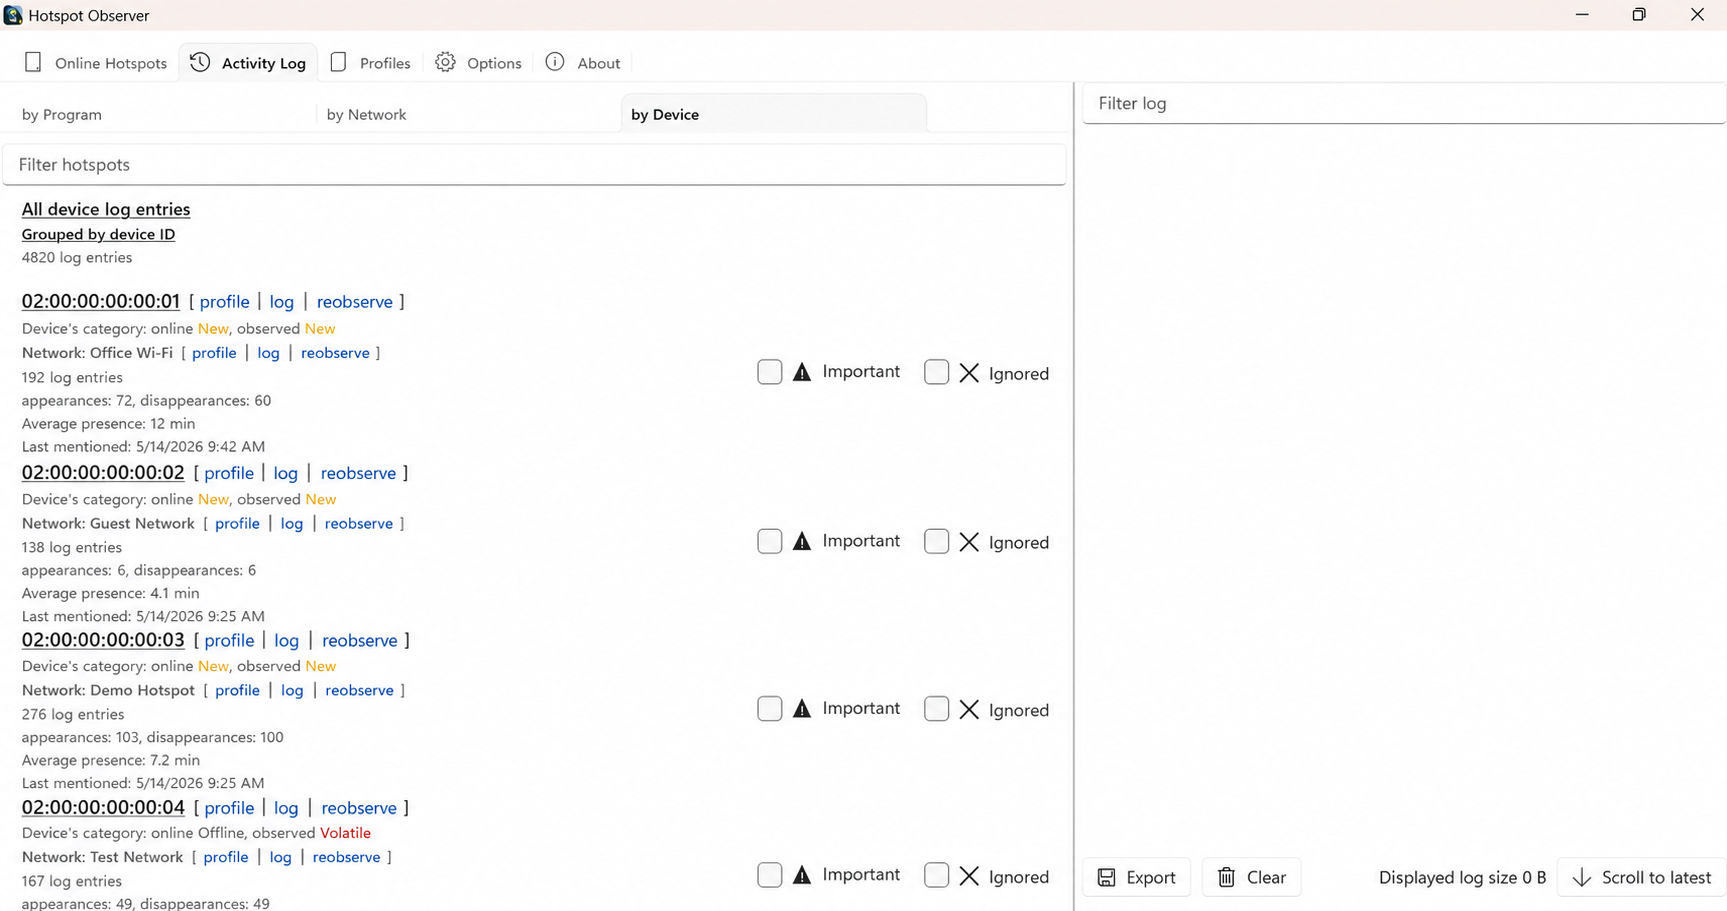
Task: Open the Test Network log link
Action: click(281, 858)
